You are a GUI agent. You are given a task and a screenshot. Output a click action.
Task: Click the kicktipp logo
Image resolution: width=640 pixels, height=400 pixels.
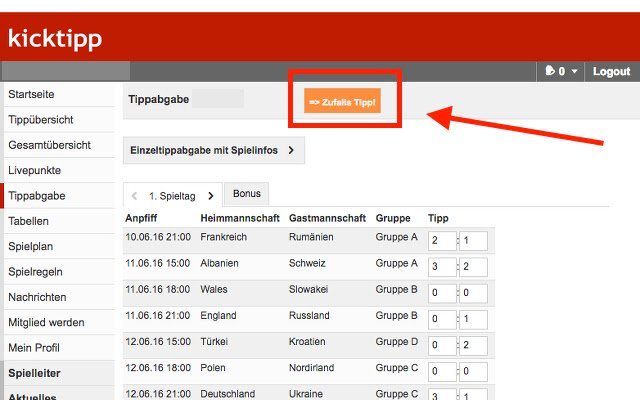point(55,39)
